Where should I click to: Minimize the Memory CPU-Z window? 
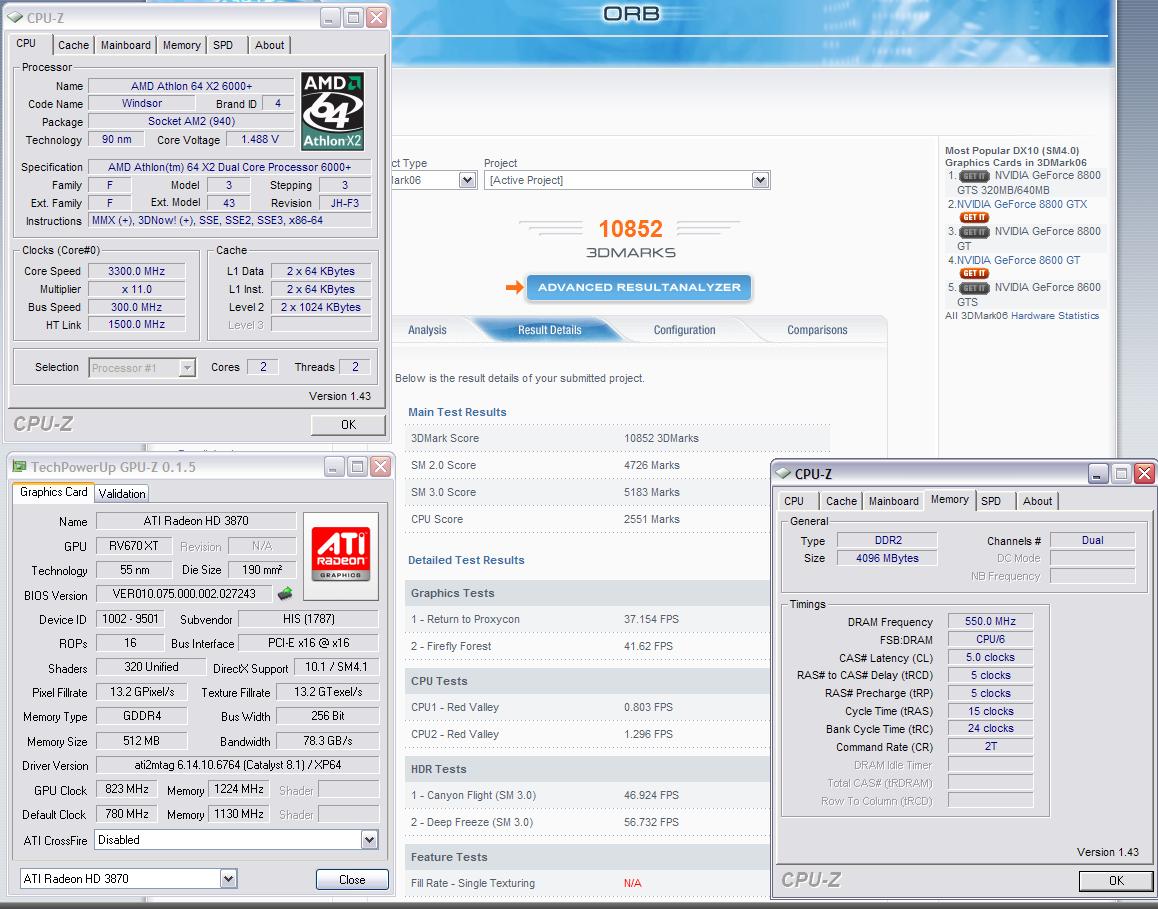pyautogui.click(x=1097, y=474)
